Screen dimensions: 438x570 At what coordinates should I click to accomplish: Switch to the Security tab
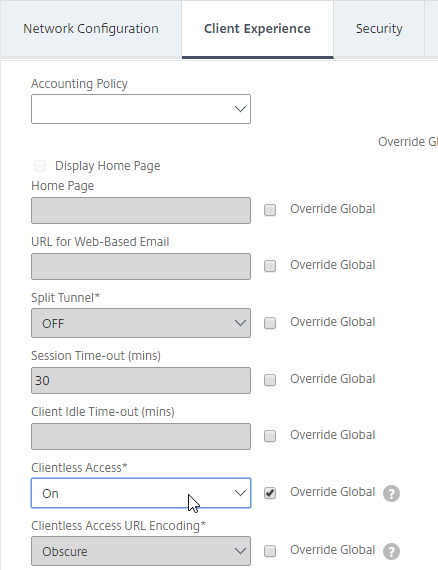click(x=379, y=29)
